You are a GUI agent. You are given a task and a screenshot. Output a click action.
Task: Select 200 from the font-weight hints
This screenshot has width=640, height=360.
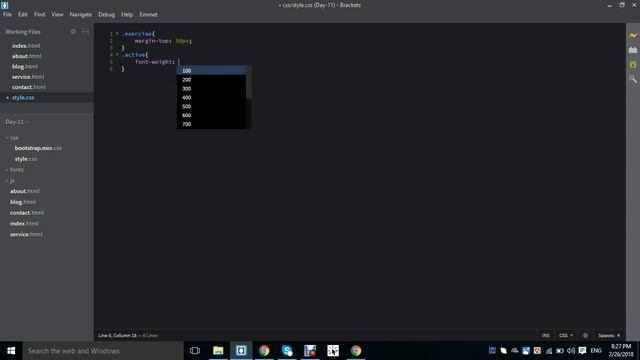click(211, 80)
